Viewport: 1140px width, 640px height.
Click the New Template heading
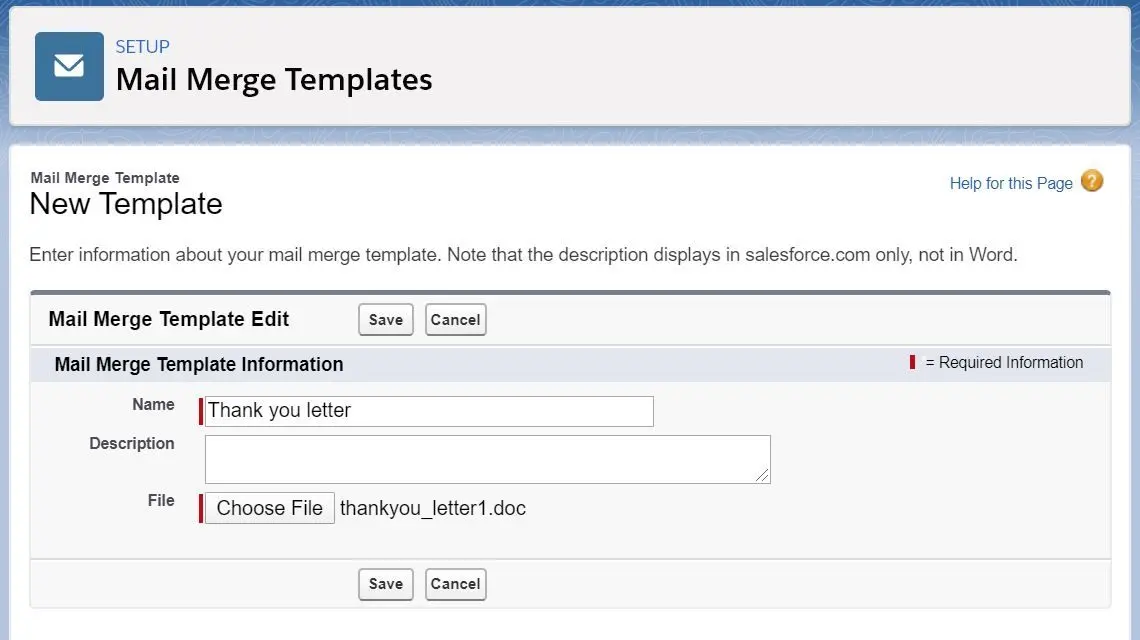[126, 204]
